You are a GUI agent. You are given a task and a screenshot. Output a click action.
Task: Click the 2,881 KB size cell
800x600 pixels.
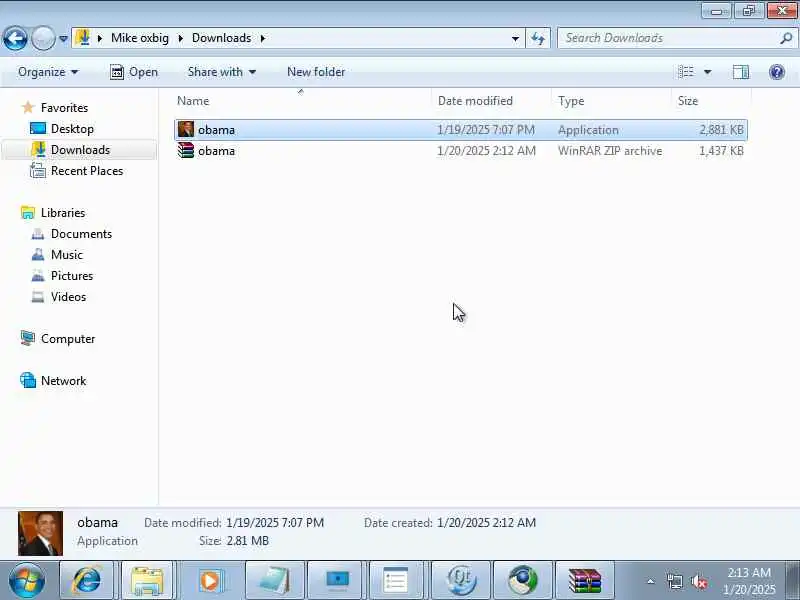tap(721, 130)
